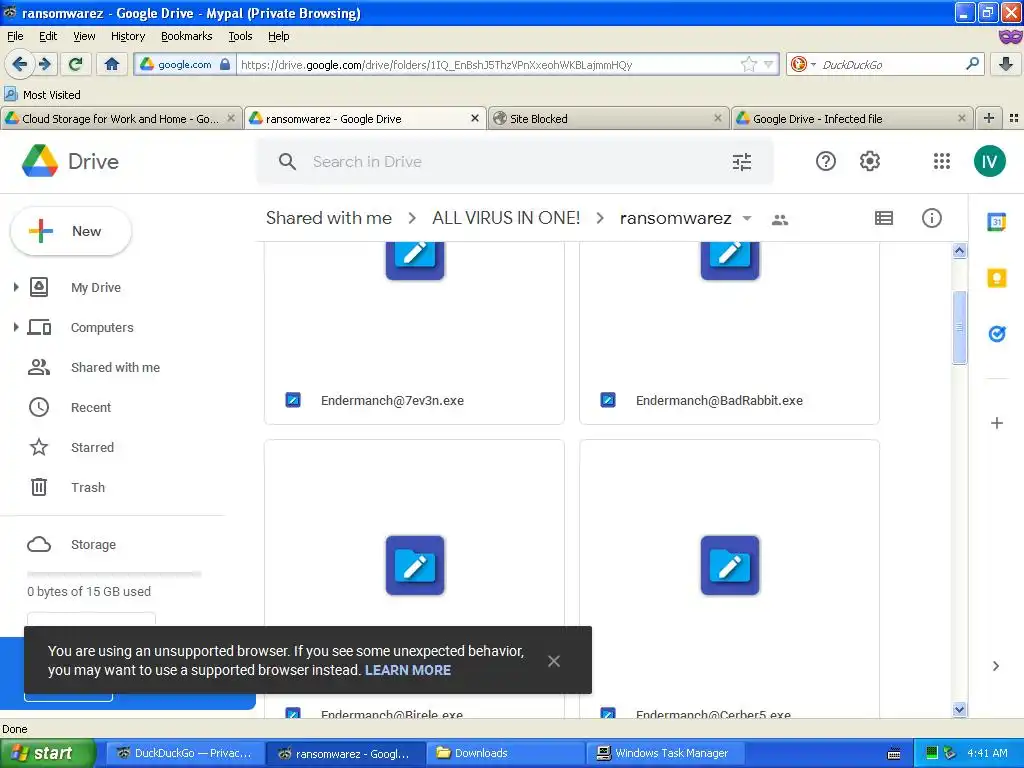Open Drive settings gear icon
Image resolution: width=1024 pixels, height=768 pixels.
(869, 161)
